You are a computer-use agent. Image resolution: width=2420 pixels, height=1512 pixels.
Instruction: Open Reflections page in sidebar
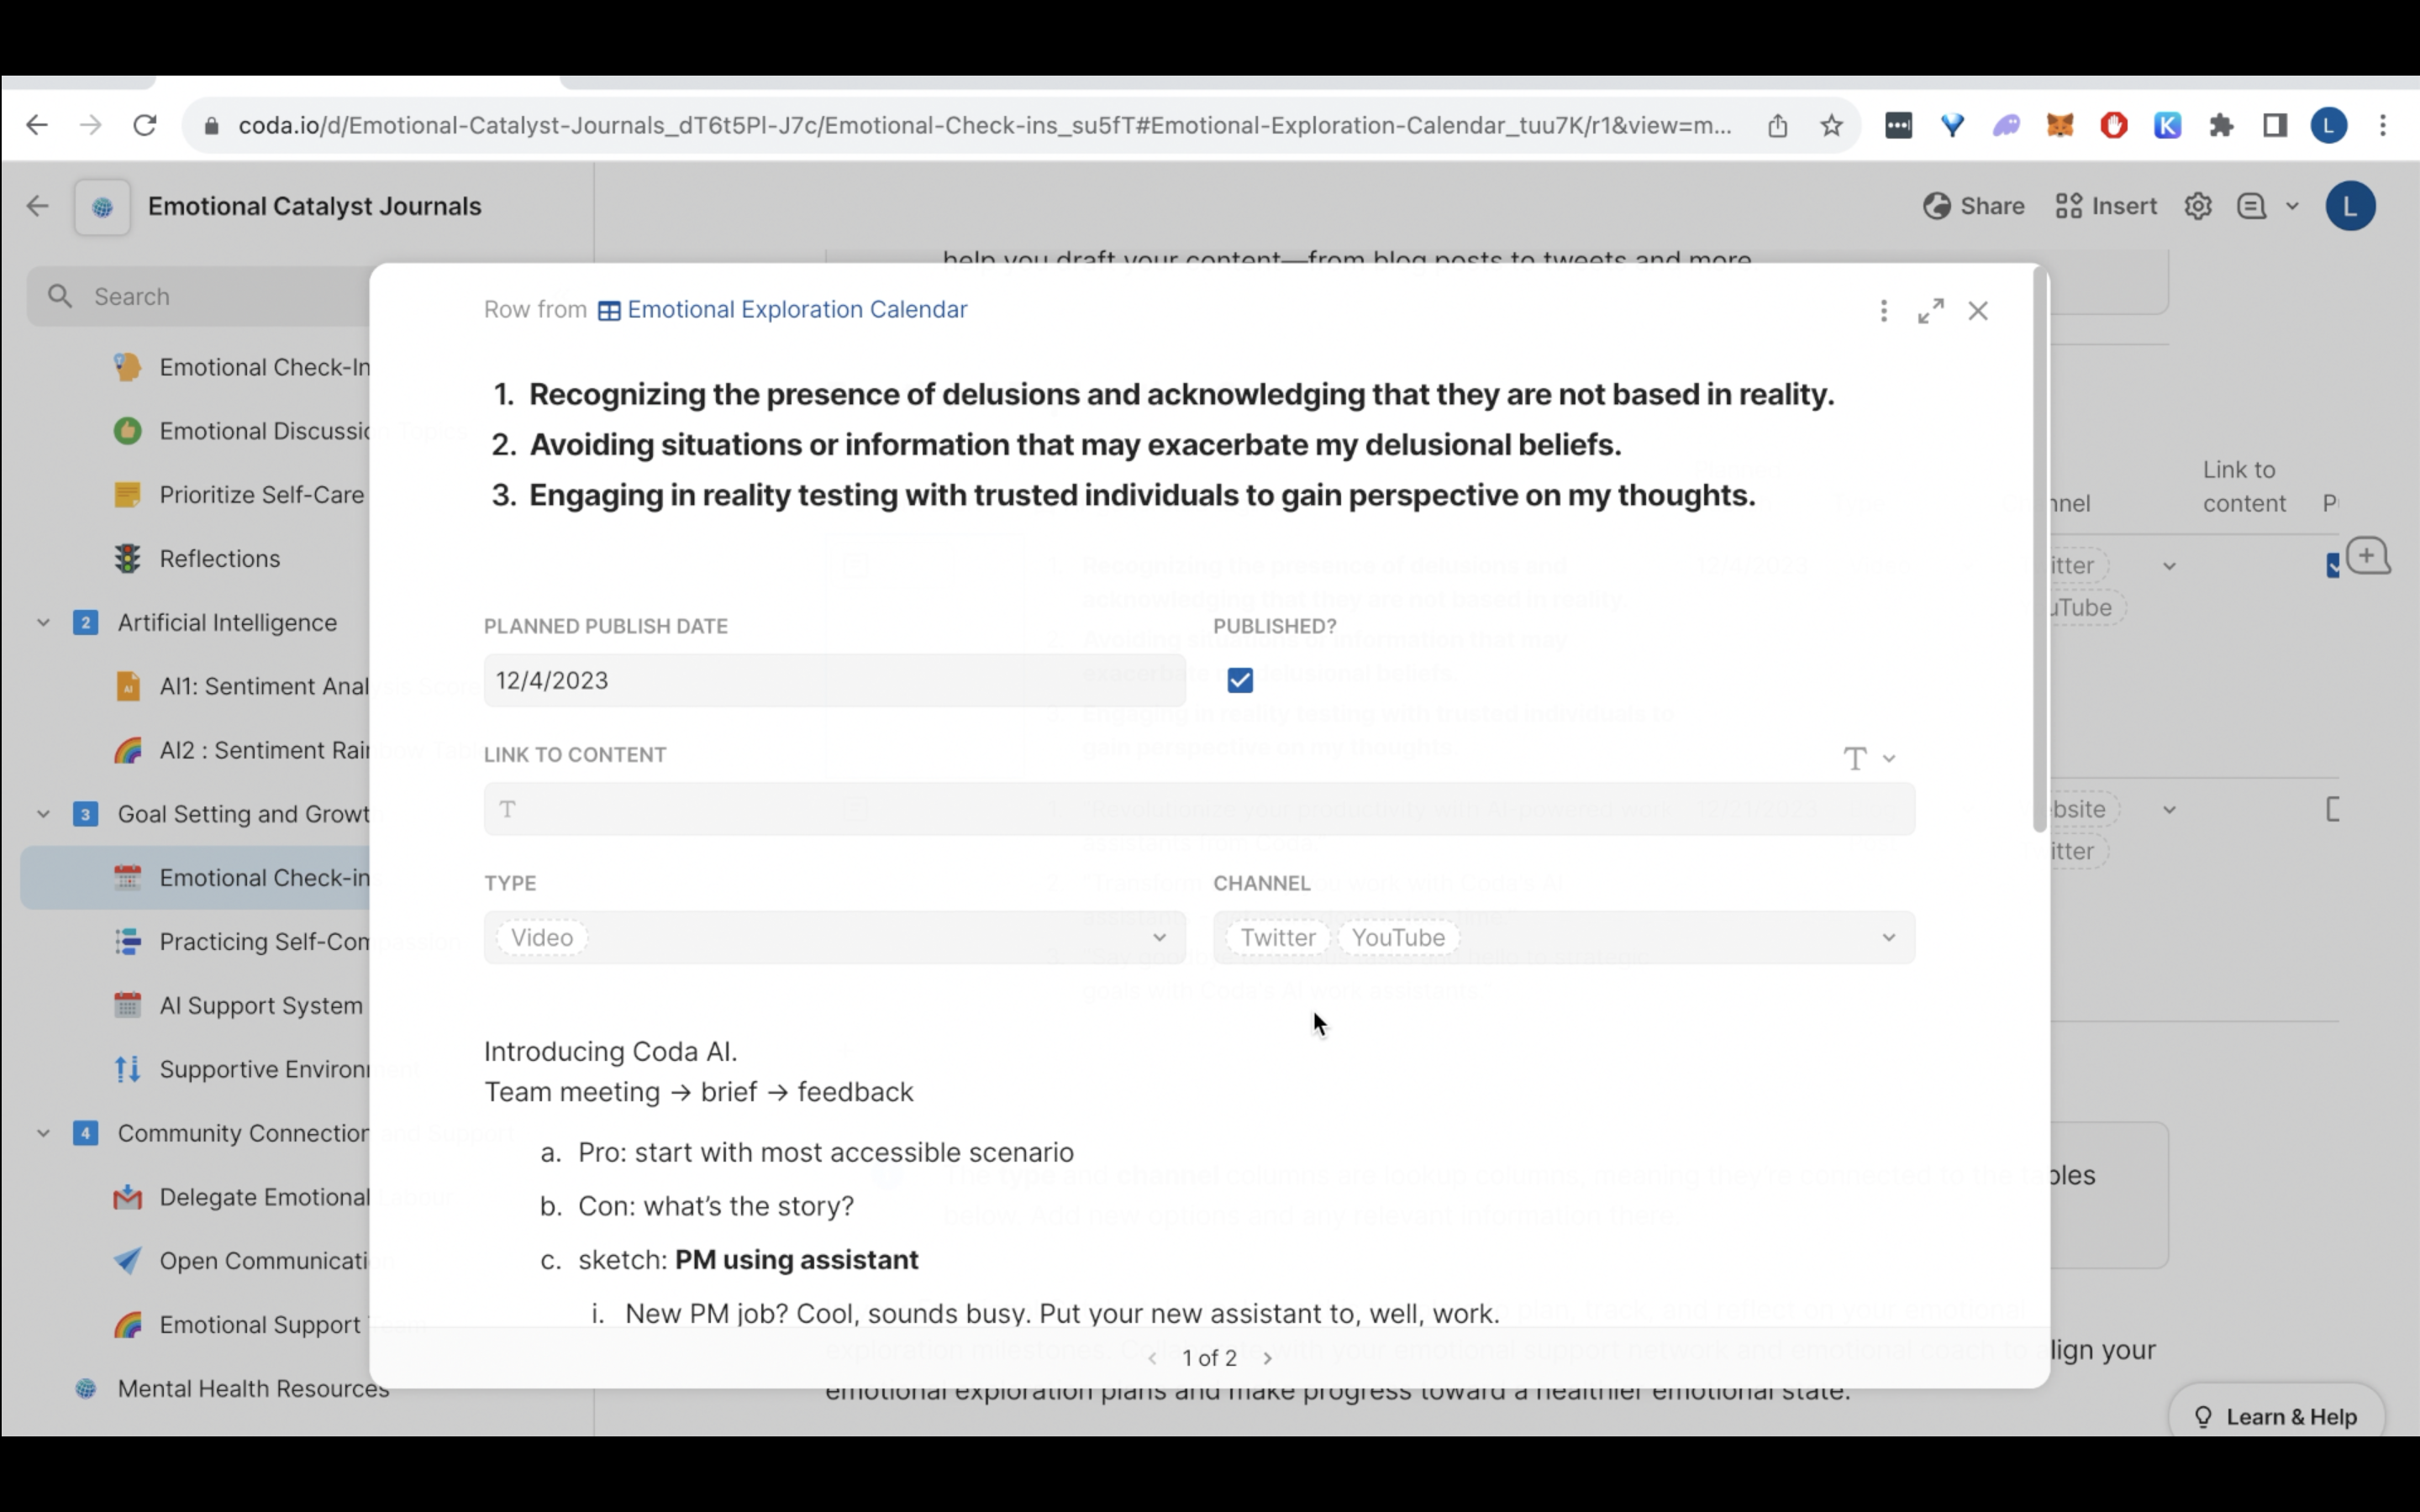(219, 559)
